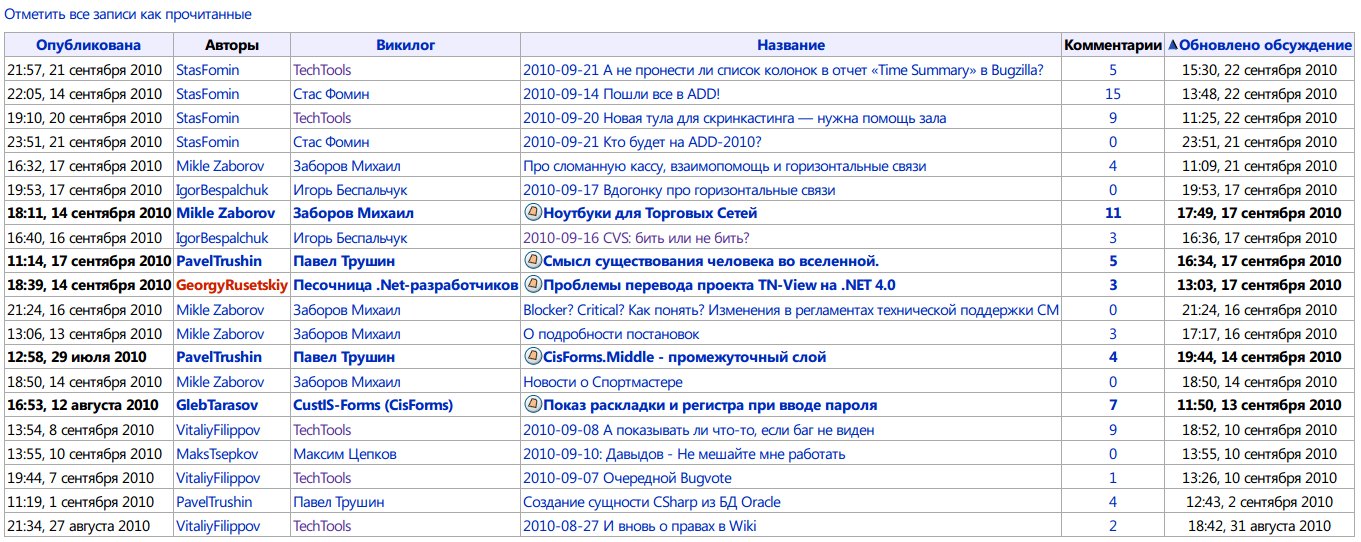This screenshot has height=542, width=1361.
Task: Open '2010-09-17 Вдогонку про горизонтальные связи'
Action: coord(679,190)
